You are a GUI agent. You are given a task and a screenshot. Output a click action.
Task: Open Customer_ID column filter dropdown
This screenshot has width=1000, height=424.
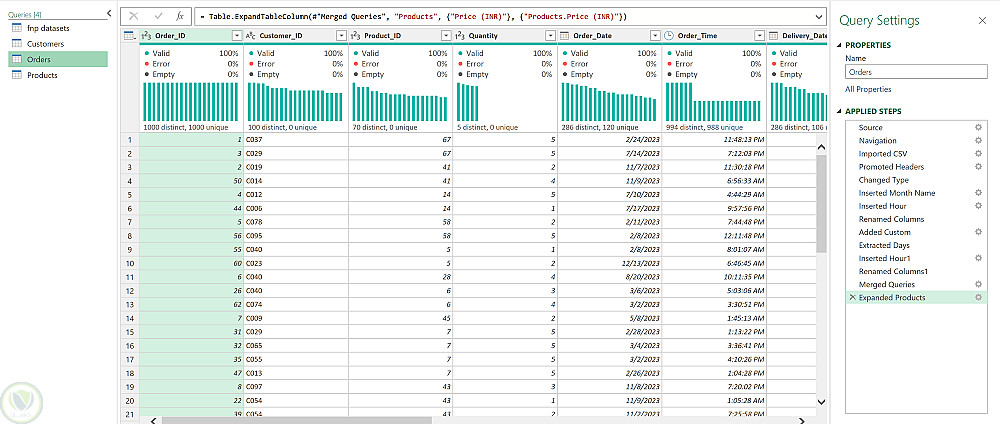[x=341, y=36]
